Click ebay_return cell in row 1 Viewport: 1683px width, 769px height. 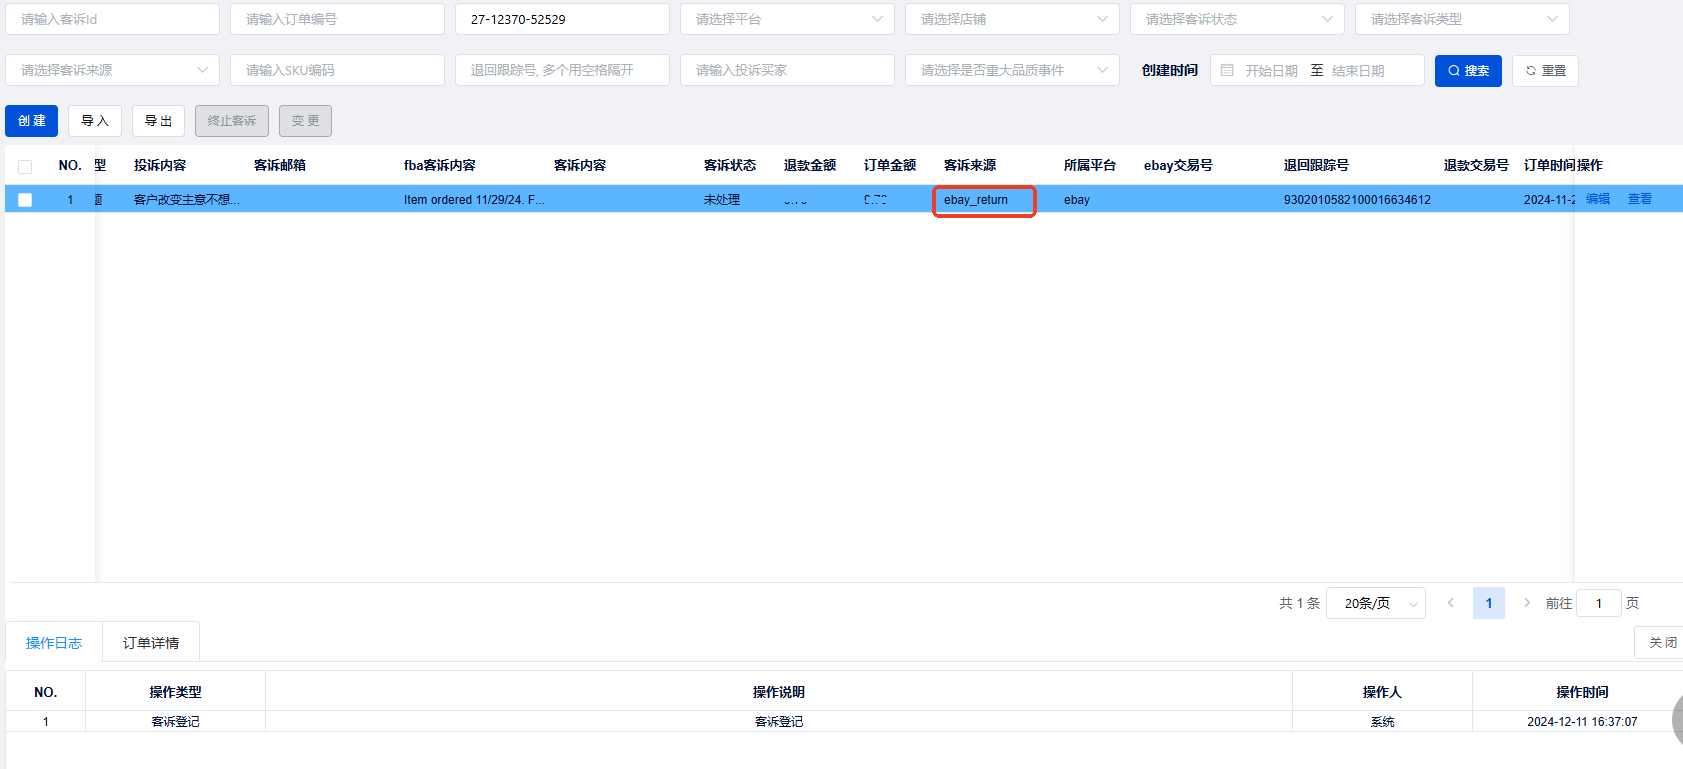click(976, 200)
